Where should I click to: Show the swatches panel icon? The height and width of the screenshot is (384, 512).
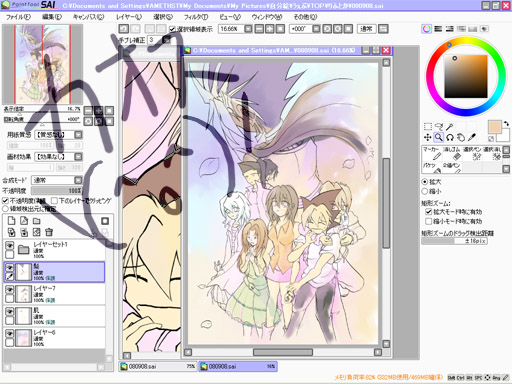pos(473,29)
